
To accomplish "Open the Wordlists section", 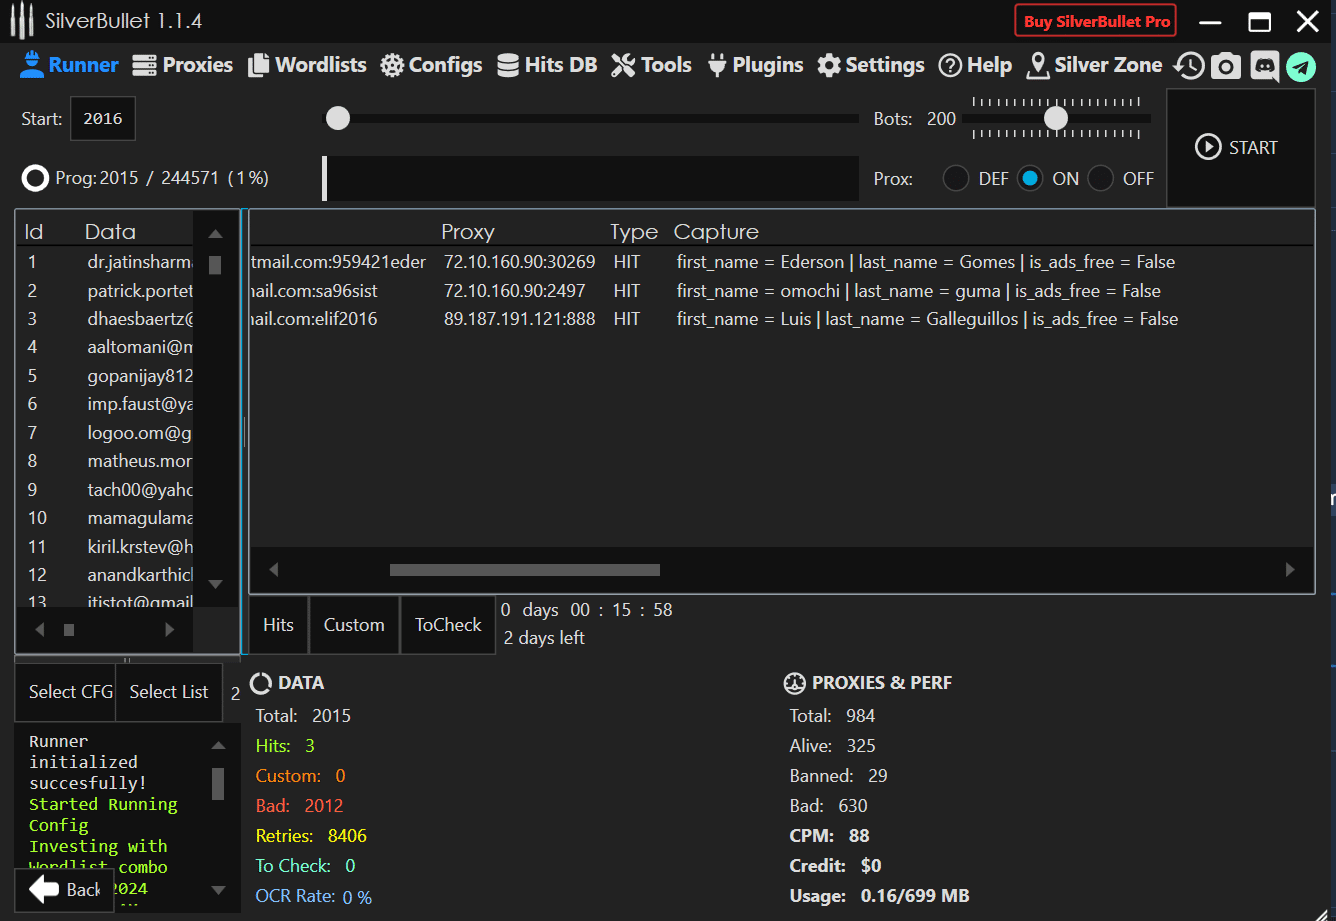I will point(307,65).
